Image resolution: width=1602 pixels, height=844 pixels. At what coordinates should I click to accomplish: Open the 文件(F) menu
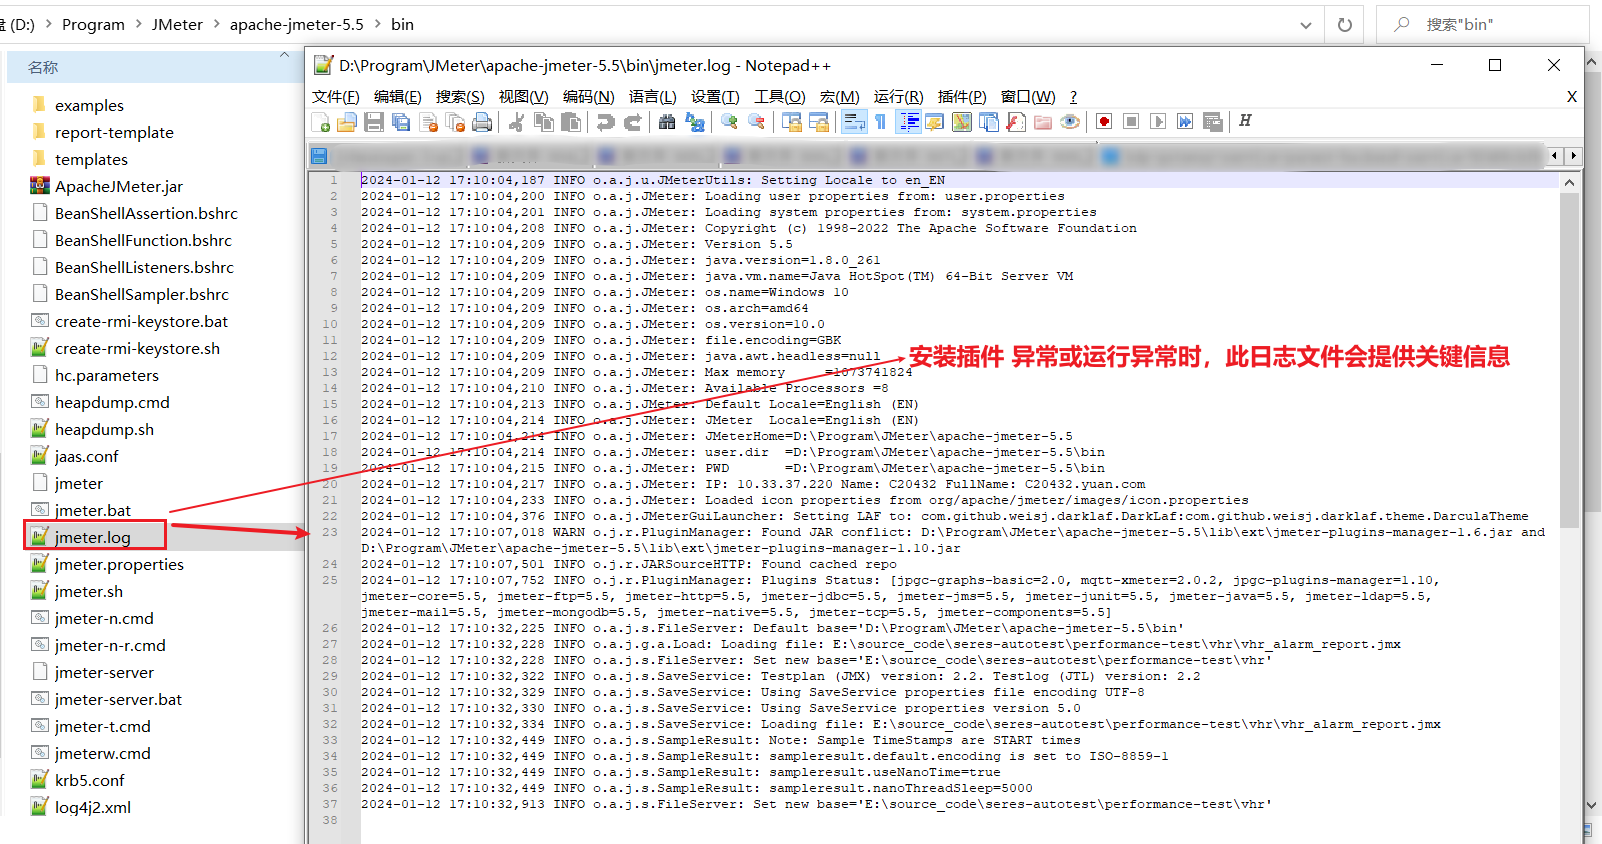[x=335, y=96]
